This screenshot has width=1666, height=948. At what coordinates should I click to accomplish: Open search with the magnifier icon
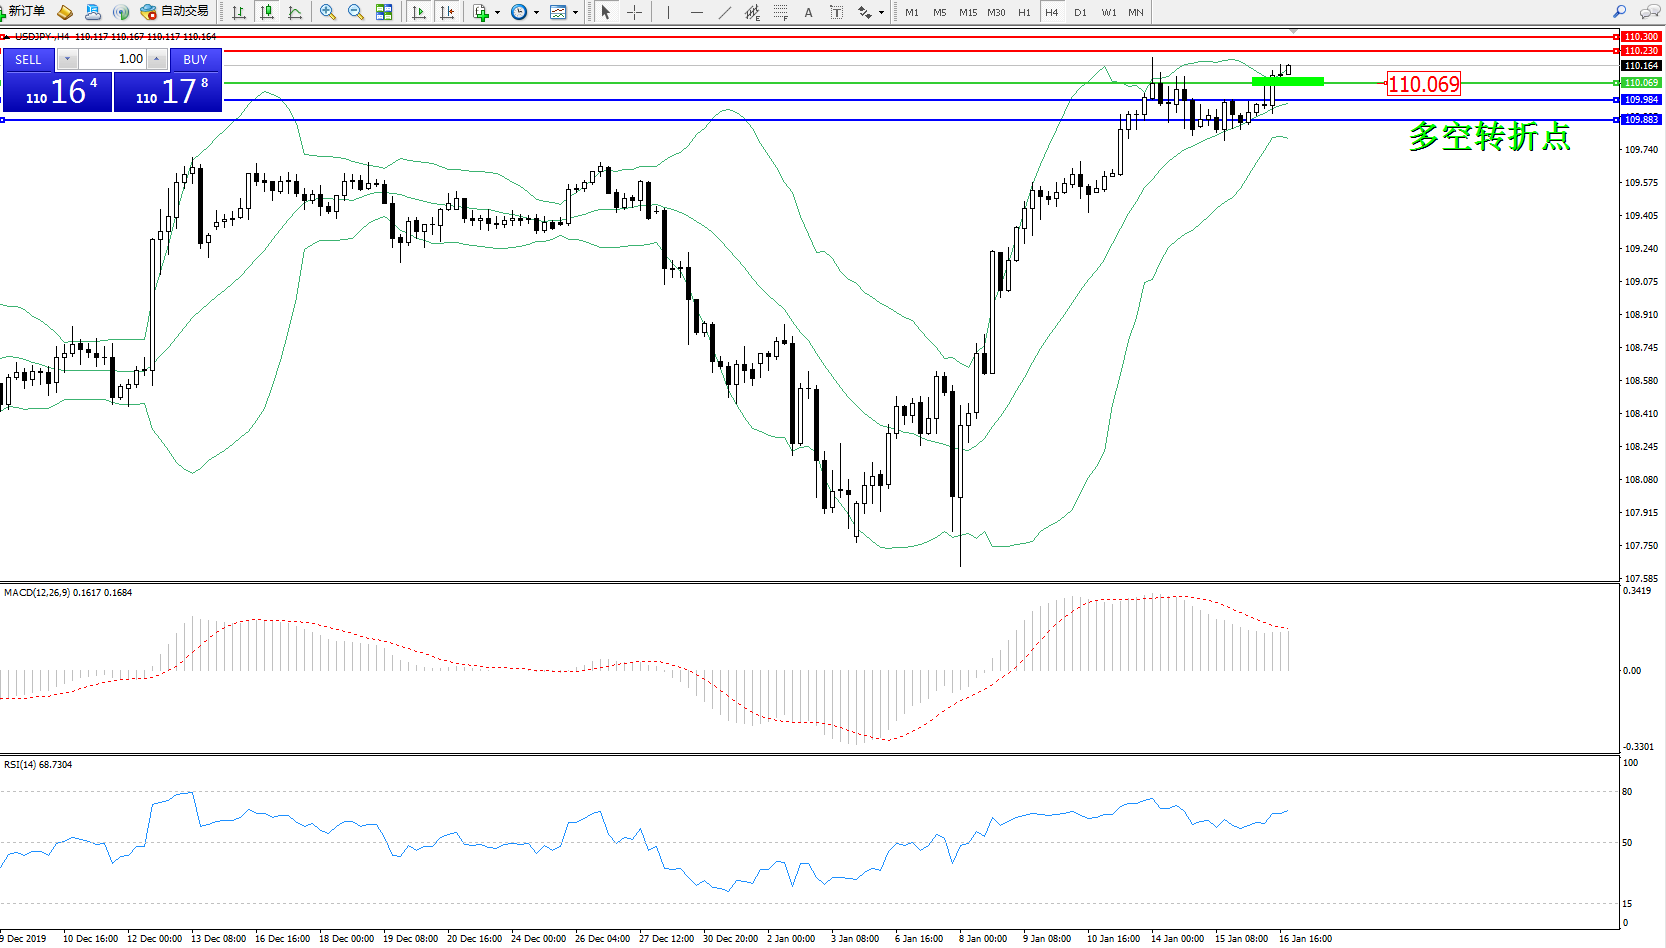1619,12
